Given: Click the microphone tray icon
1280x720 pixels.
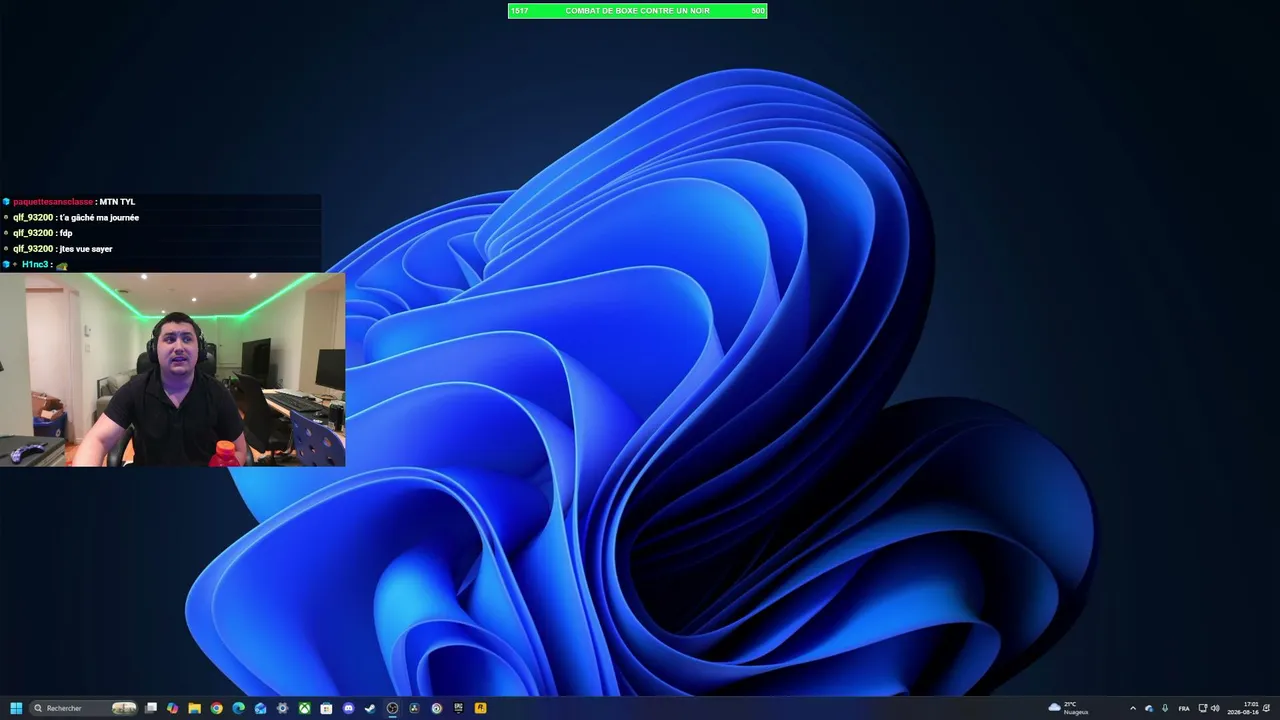Looking at the screenshot, I should (x=1165, y=708).
